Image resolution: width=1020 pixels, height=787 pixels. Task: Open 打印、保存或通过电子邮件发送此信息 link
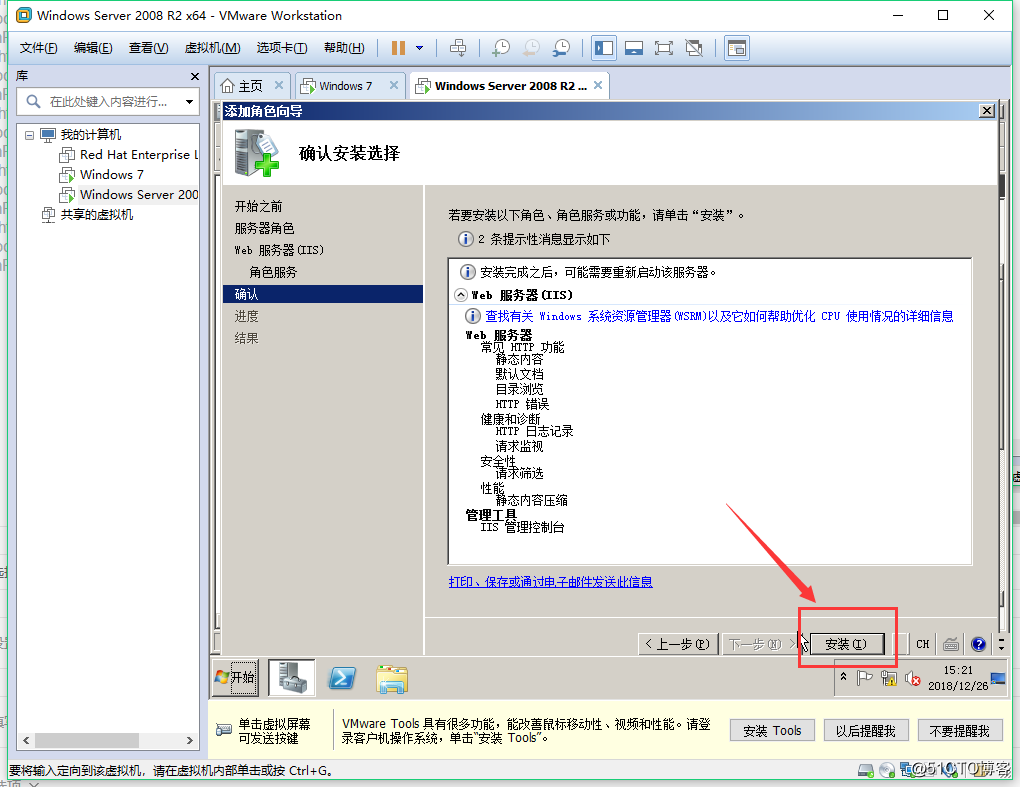[x=550, y=581]
